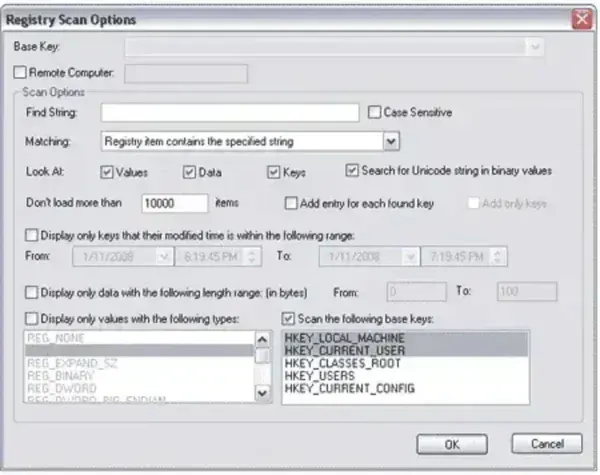Click the From time 6:19:45 PM spinner
Viewport: 600px width, 475px height.
(x=251, y=256)
